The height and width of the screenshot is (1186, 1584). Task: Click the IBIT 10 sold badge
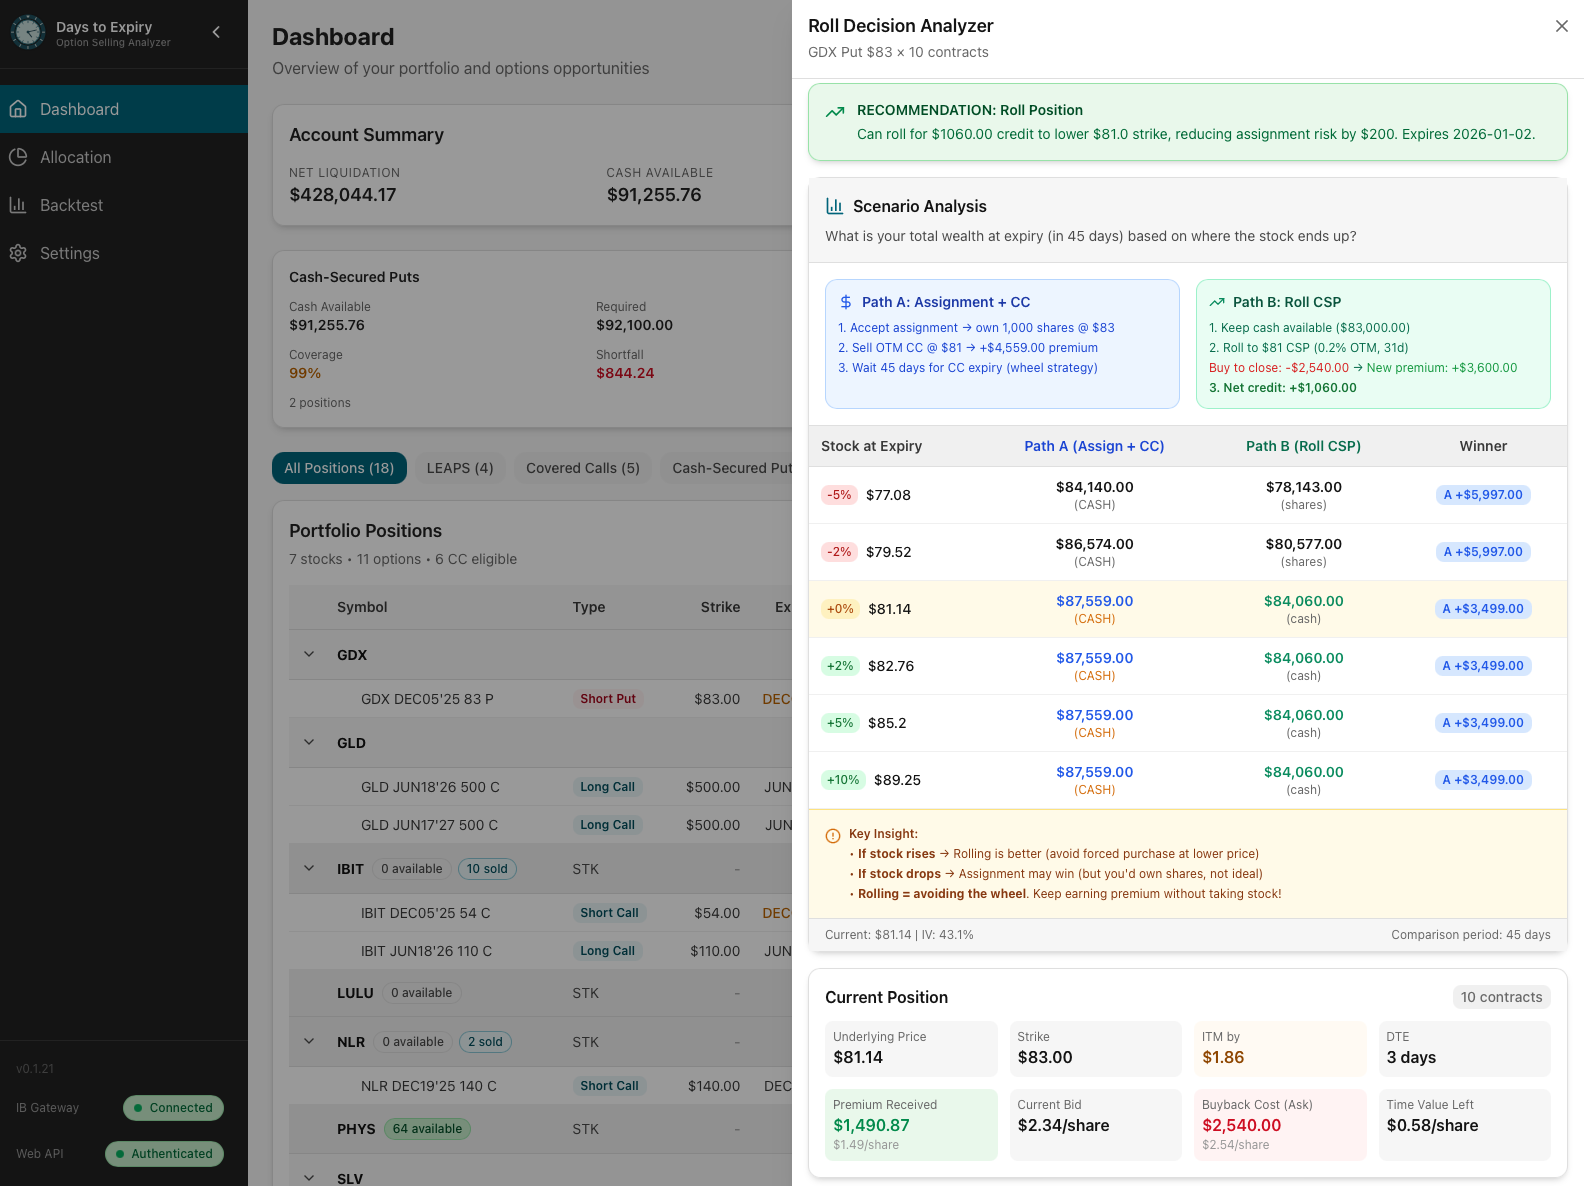click(487, 869)
